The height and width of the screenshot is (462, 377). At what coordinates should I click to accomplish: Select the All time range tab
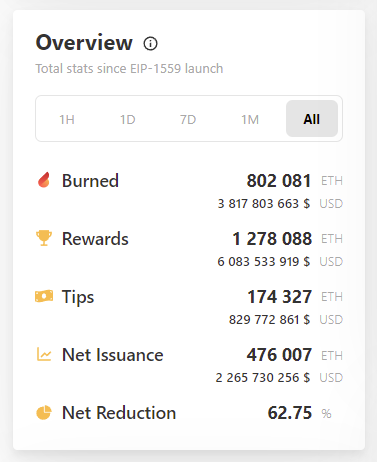point(312,119)
